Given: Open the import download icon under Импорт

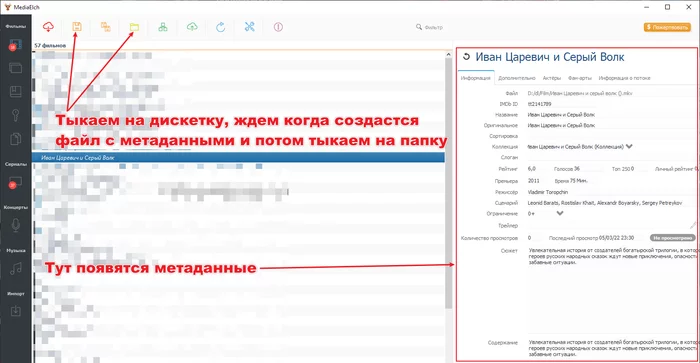Looking at the screenshot, I should coord(16,311).
